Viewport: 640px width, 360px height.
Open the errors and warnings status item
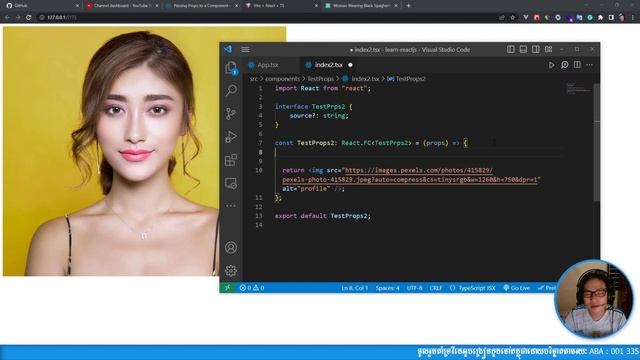pyautogui.click(x=252, y=288)
